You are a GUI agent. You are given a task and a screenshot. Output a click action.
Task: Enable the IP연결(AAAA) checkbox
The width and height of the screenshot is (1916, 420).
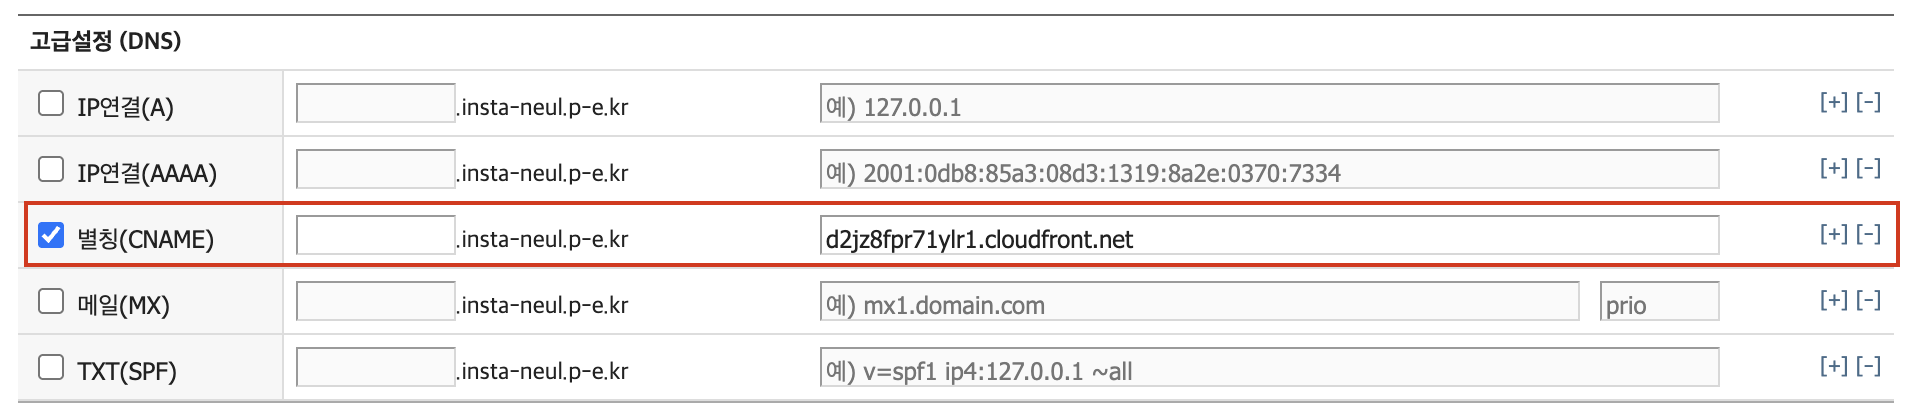point(51,169)
